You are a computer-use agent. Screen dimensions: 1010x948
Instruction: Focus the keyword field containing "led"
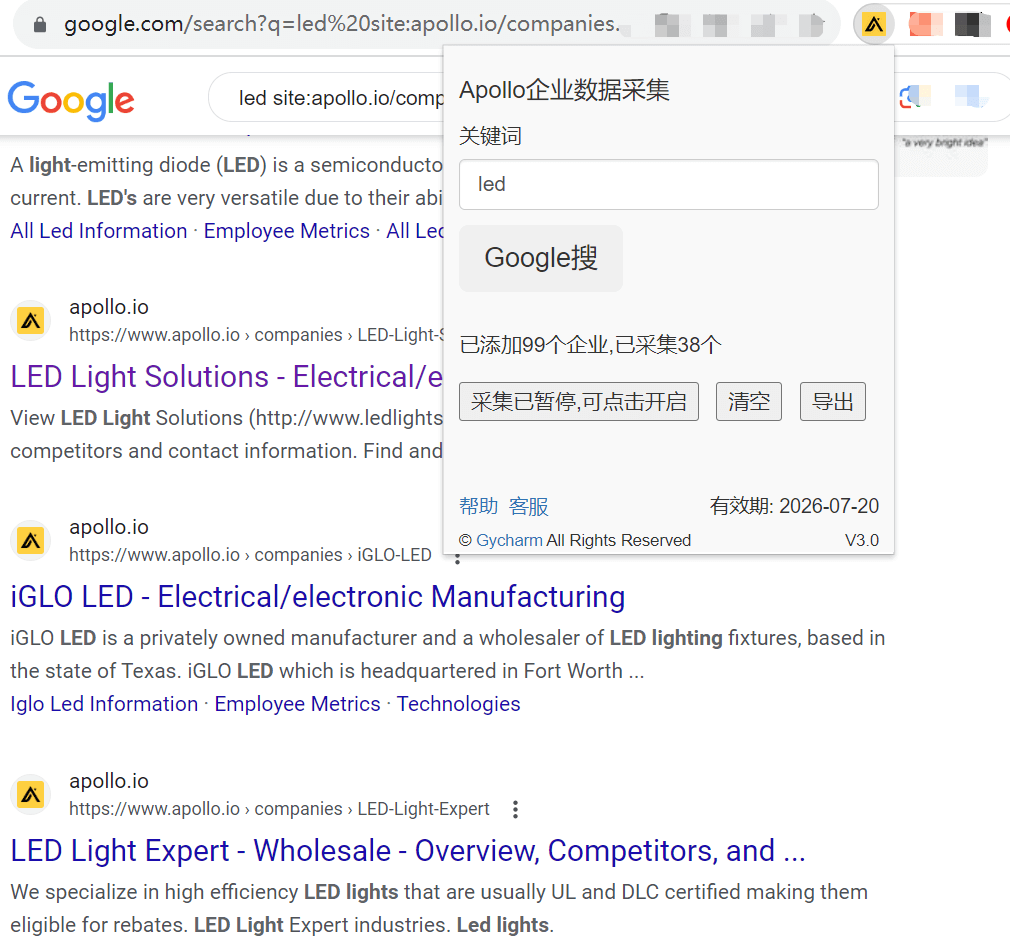pyautogui.click(x=669, y=184)
